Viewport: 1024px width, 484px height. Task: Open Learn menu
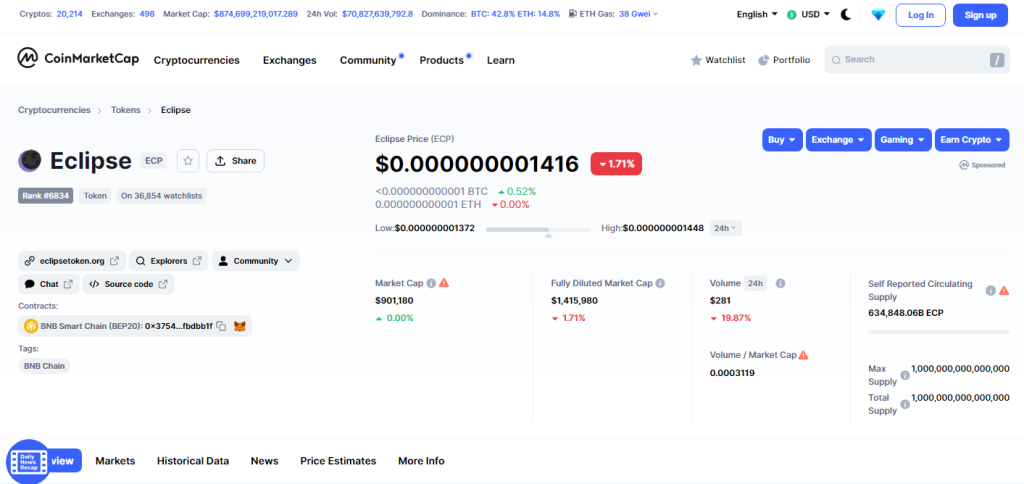pyautogui.click(x=501, y=60)
